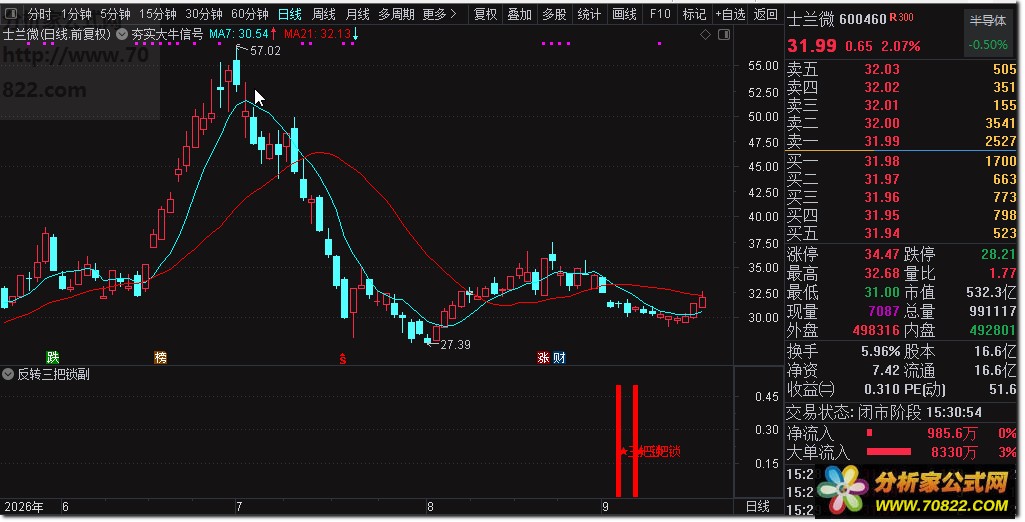Viewport: 1025px width, 522px height.
Task: Toggle 复权 price adjustment
Action: point(485,14)
